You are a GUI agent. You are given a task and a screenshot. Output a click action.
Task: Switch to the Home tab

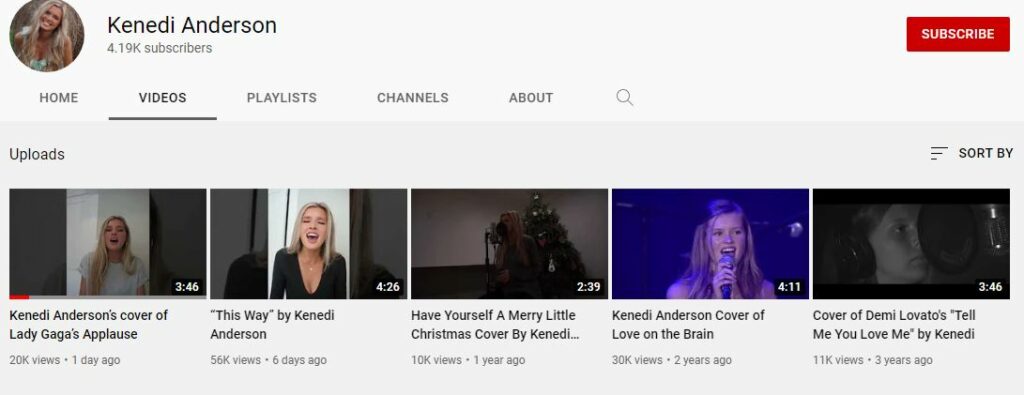coord(59,98)
